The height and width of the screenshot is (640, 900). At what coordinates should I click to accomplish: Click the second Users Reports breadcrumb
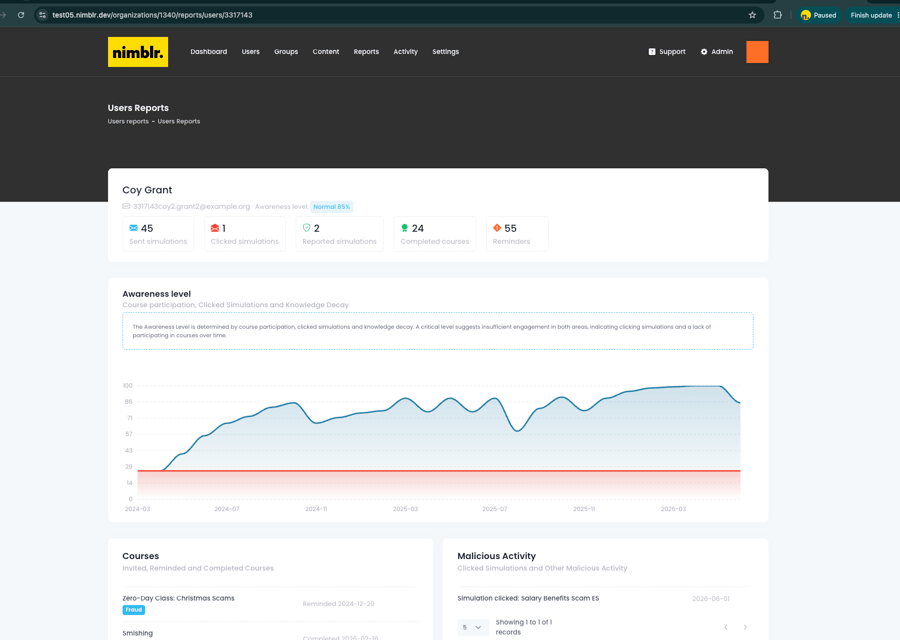click(179, 121)
